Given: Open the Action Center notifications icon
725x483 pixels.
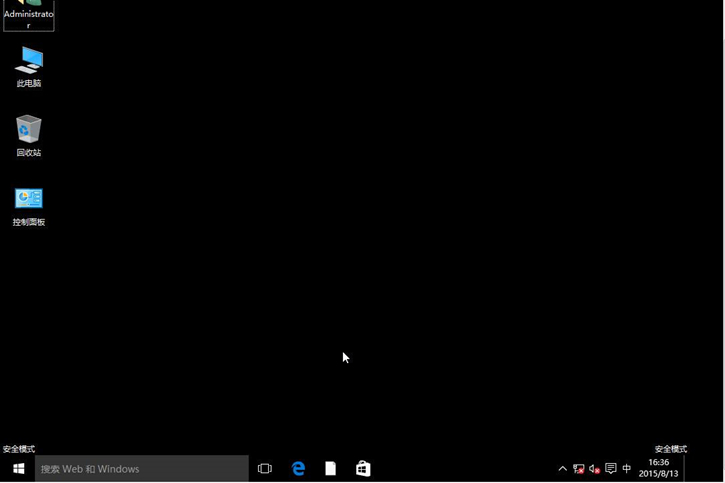Looking at the screenshot, I should [x=610, y=468].
